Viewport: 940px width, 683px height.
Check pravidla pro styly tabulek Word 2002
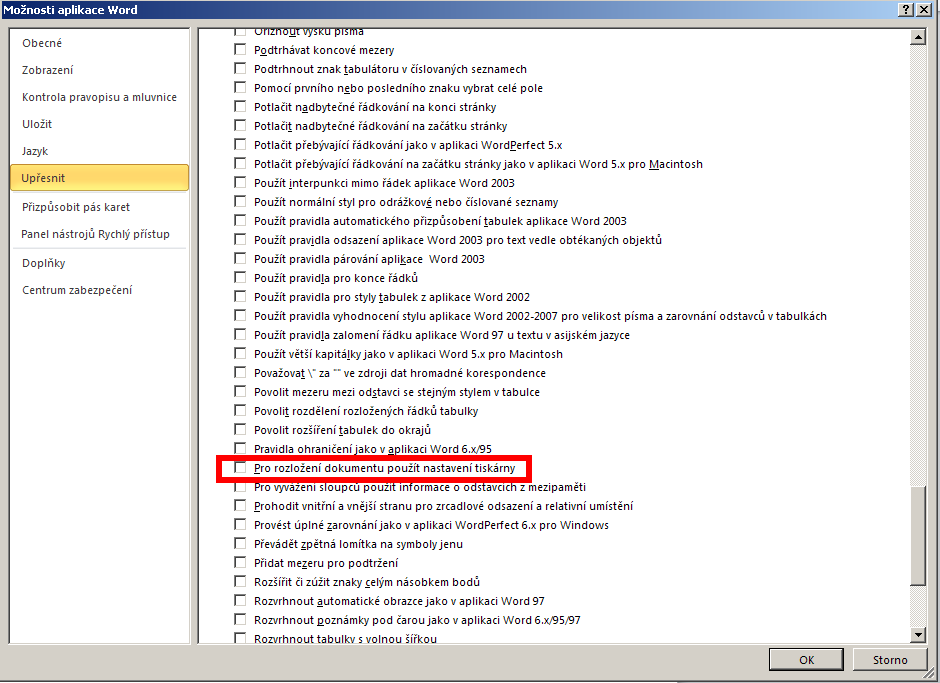pyautogui.click(x=240, y=296)
